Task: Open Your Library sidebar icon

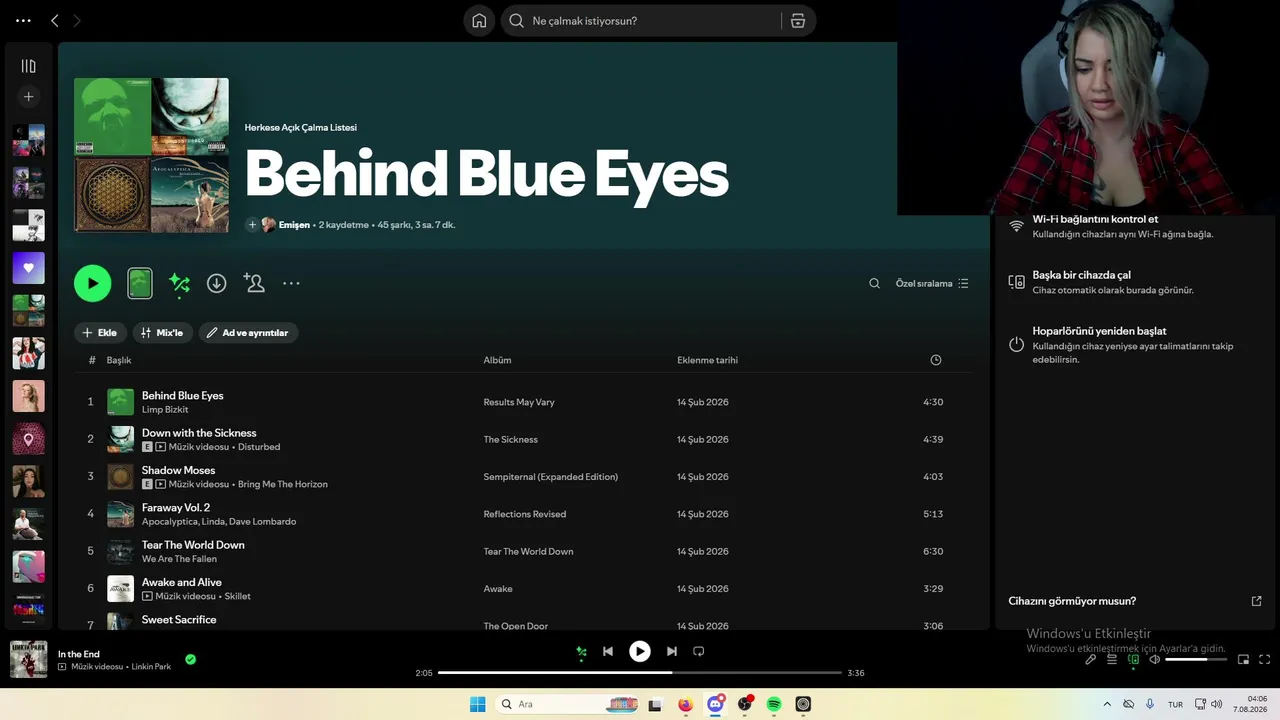Action: (28, 66)
